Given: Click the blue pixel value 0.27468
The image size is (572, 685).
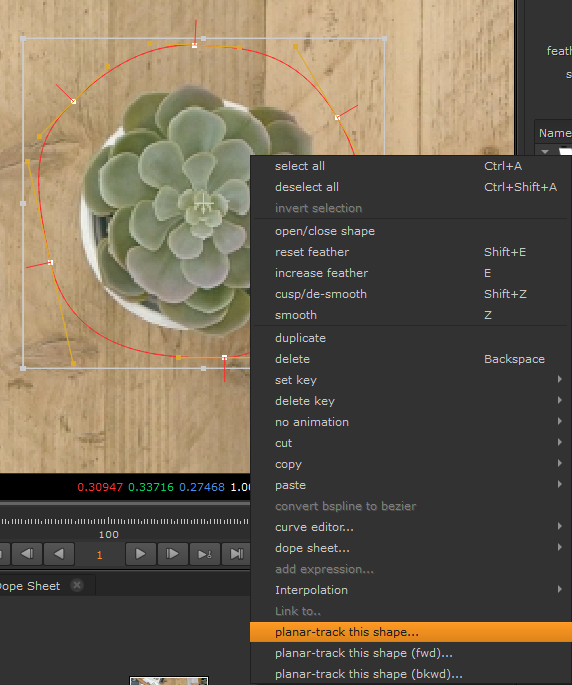Looking at the screenshot, I should tap(202, 487).
